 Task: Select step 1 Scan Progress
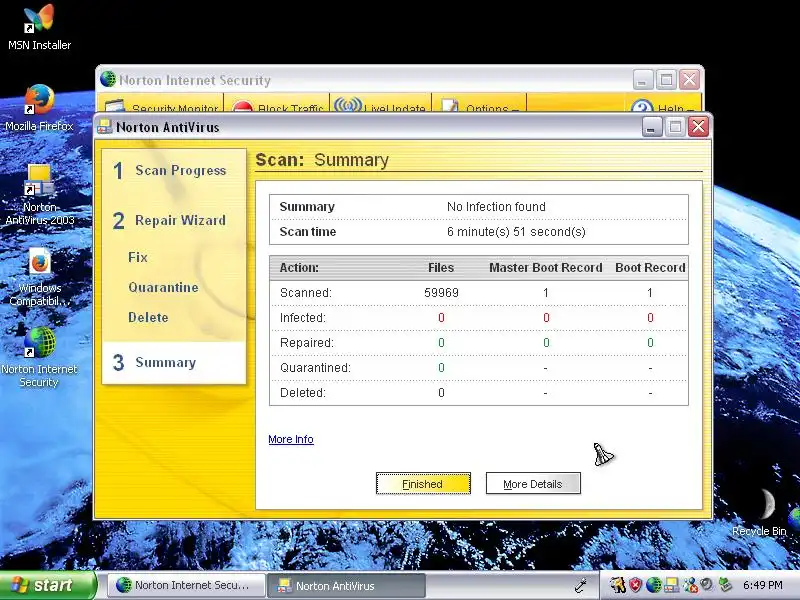pos(169,170)
